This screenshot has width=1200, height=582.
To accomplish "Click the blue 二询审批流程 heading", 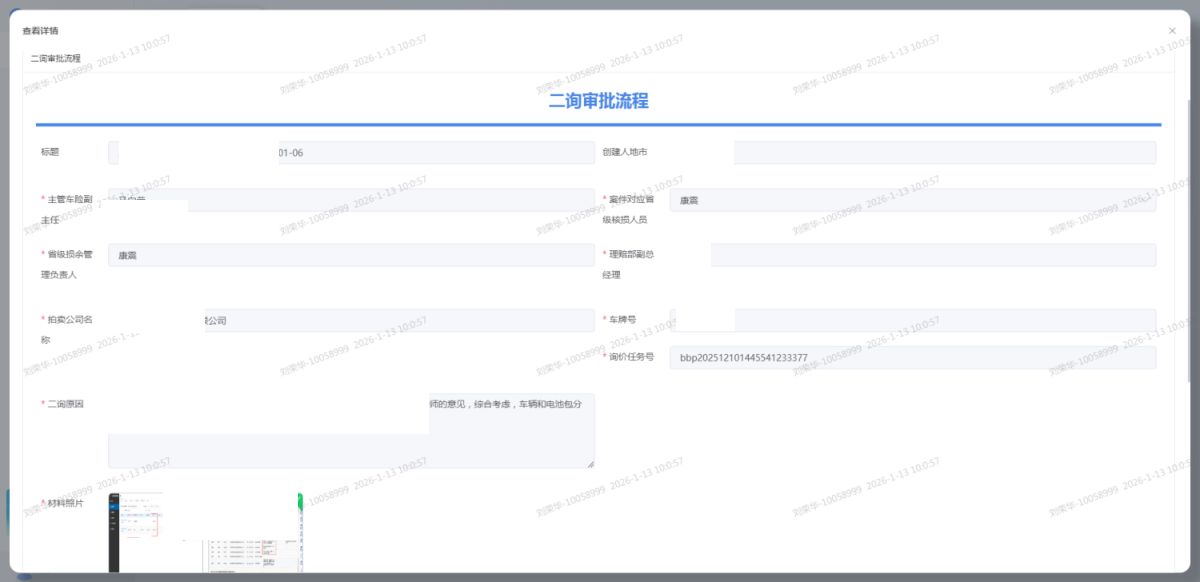I will [x=598, y=101].
